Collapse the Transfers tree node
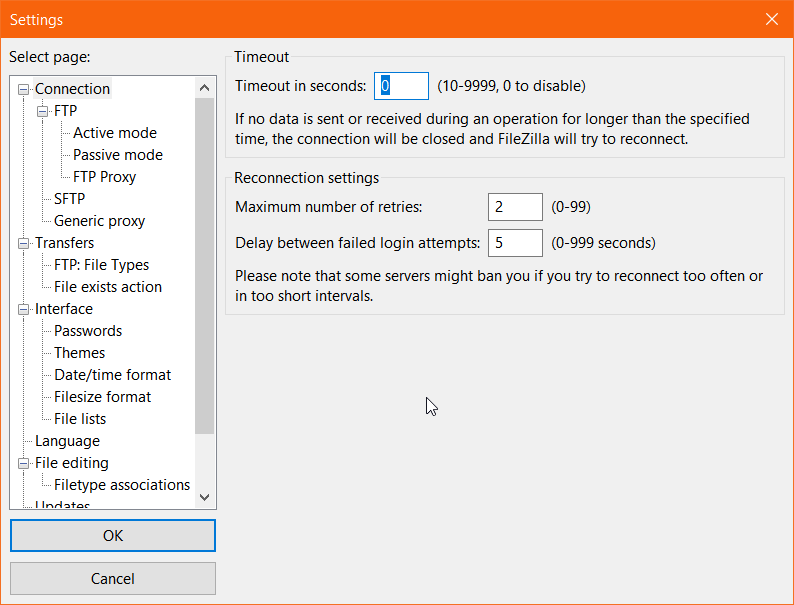The height and width of the screenshot is (605, 794). pyautogui.click(x=24, y=243)
